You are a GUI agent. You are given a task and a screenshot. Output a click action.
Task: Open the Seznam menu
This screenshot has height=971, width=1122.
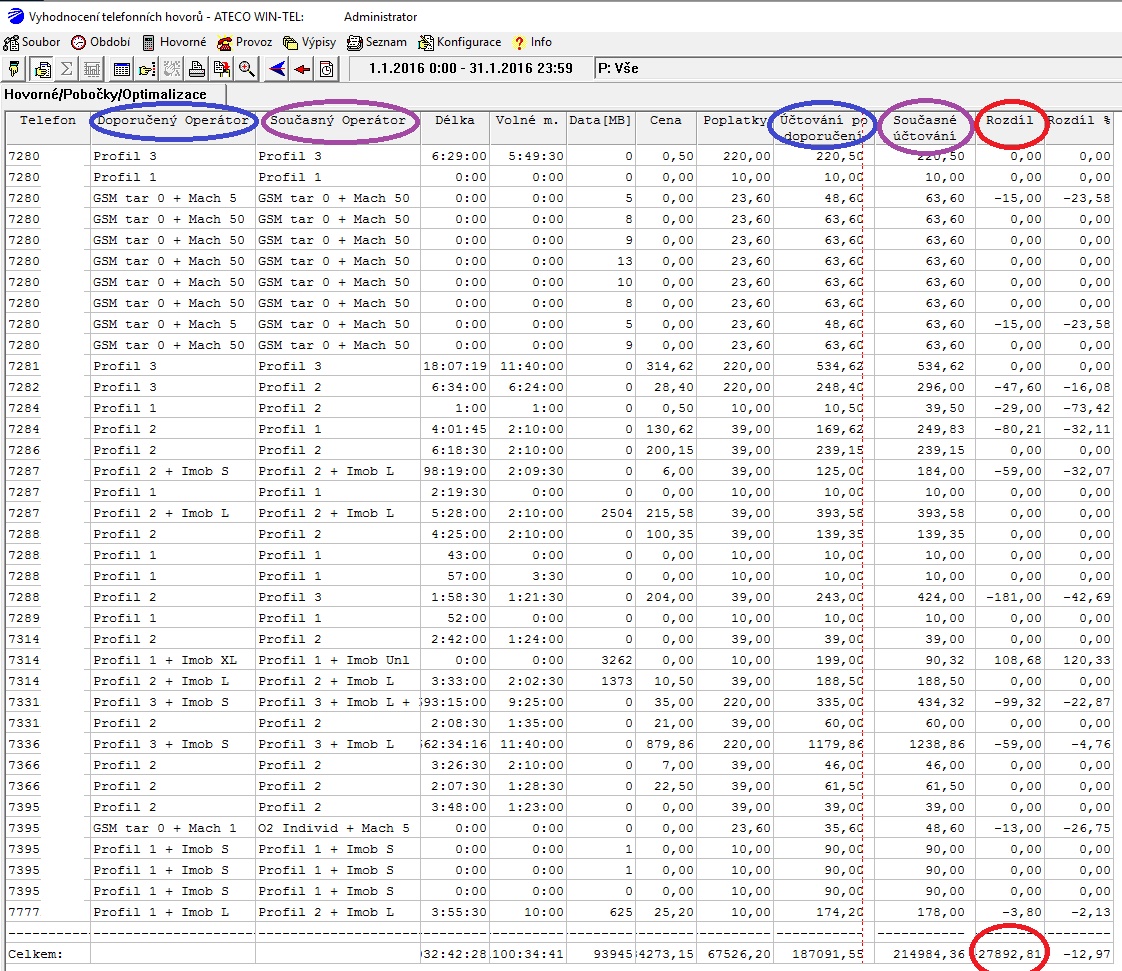(x=377, y=42)
